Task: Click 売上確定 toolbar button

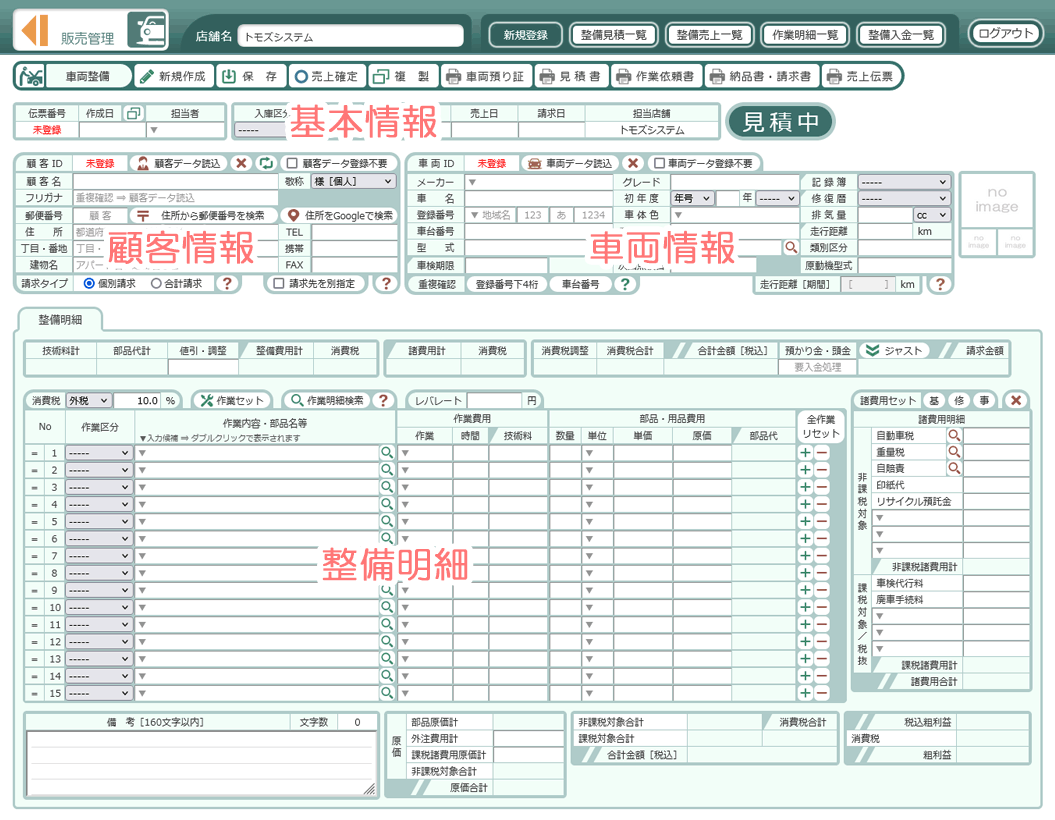Action: tap(328, 77)
